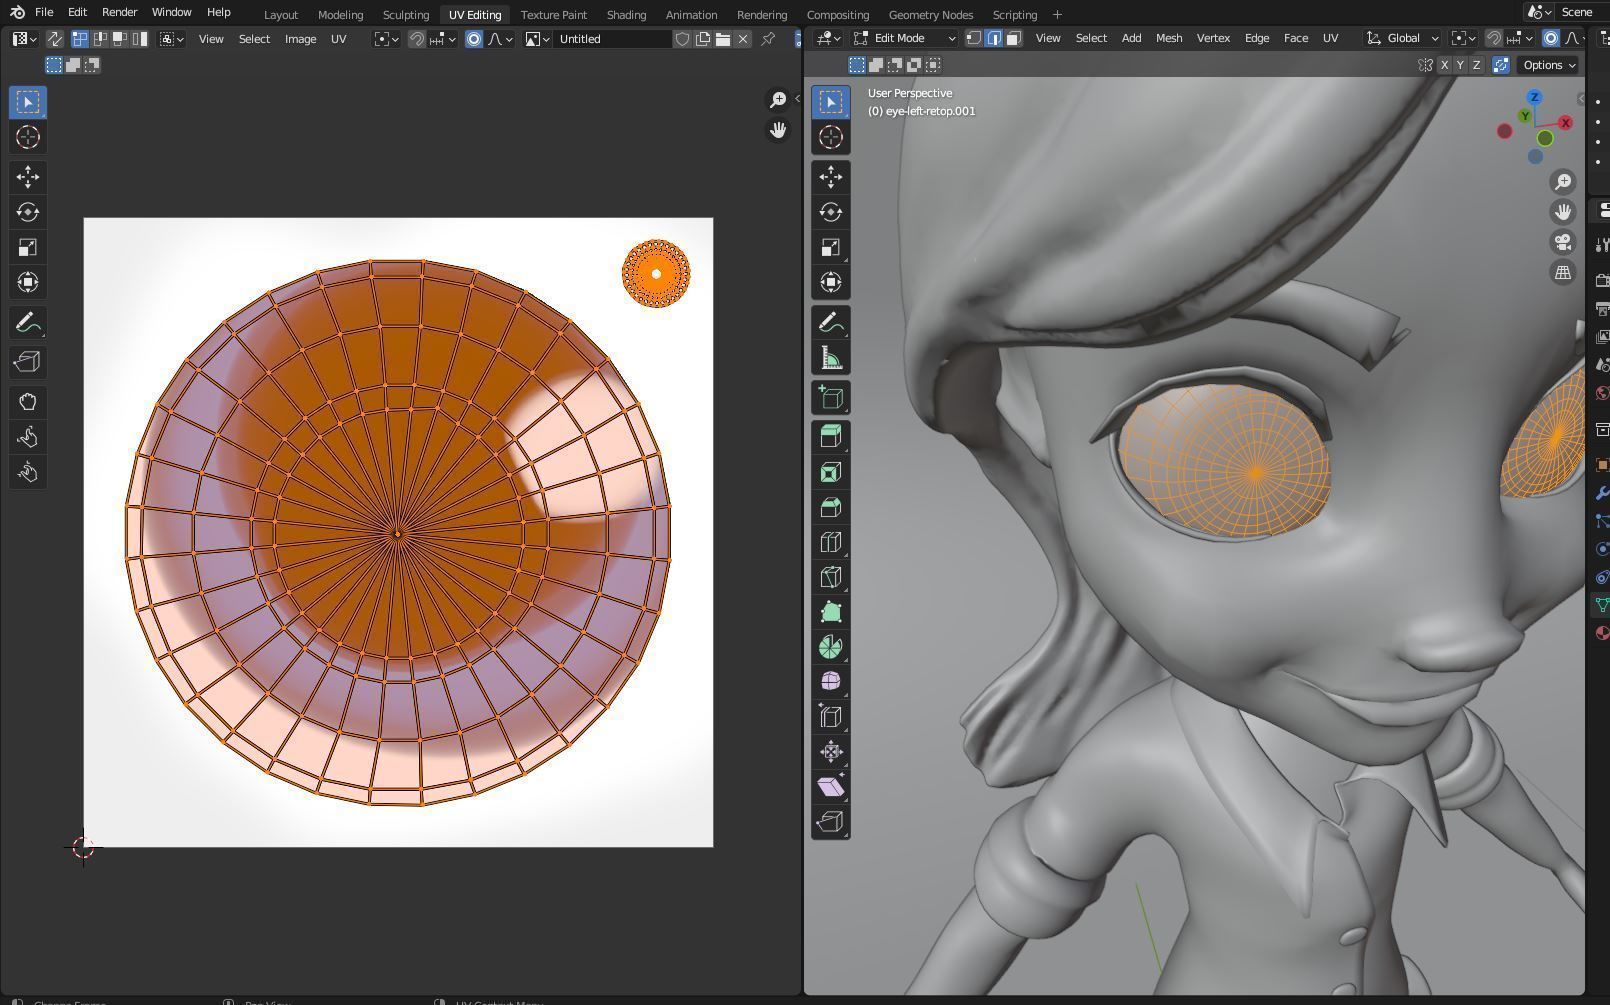The height and width of the screenshot is (1005, 1610).
Task: Switch to vertex select mode in 3D viewport
Action: pos(974,38)
